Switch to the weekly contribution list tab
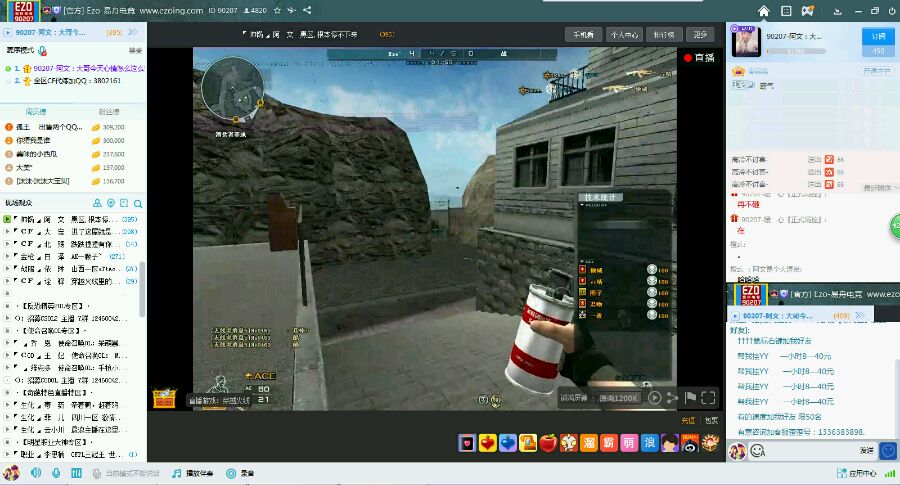Viewport: 900px width, 485px height. point(36,111)
